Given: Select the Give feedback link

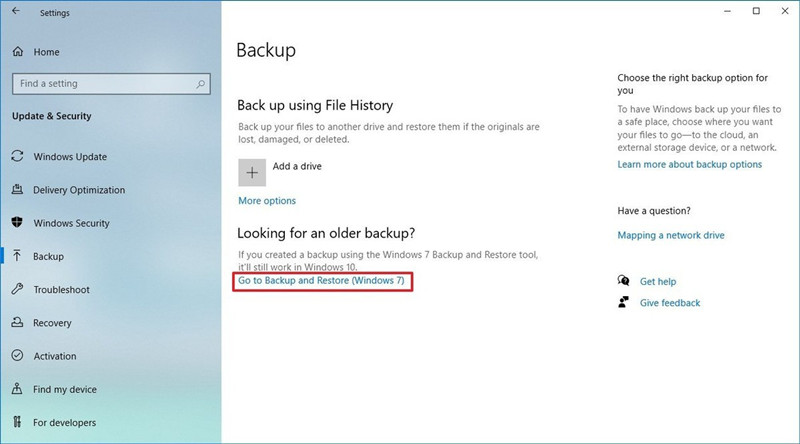Looking at the screenshot, I should 669,303.
